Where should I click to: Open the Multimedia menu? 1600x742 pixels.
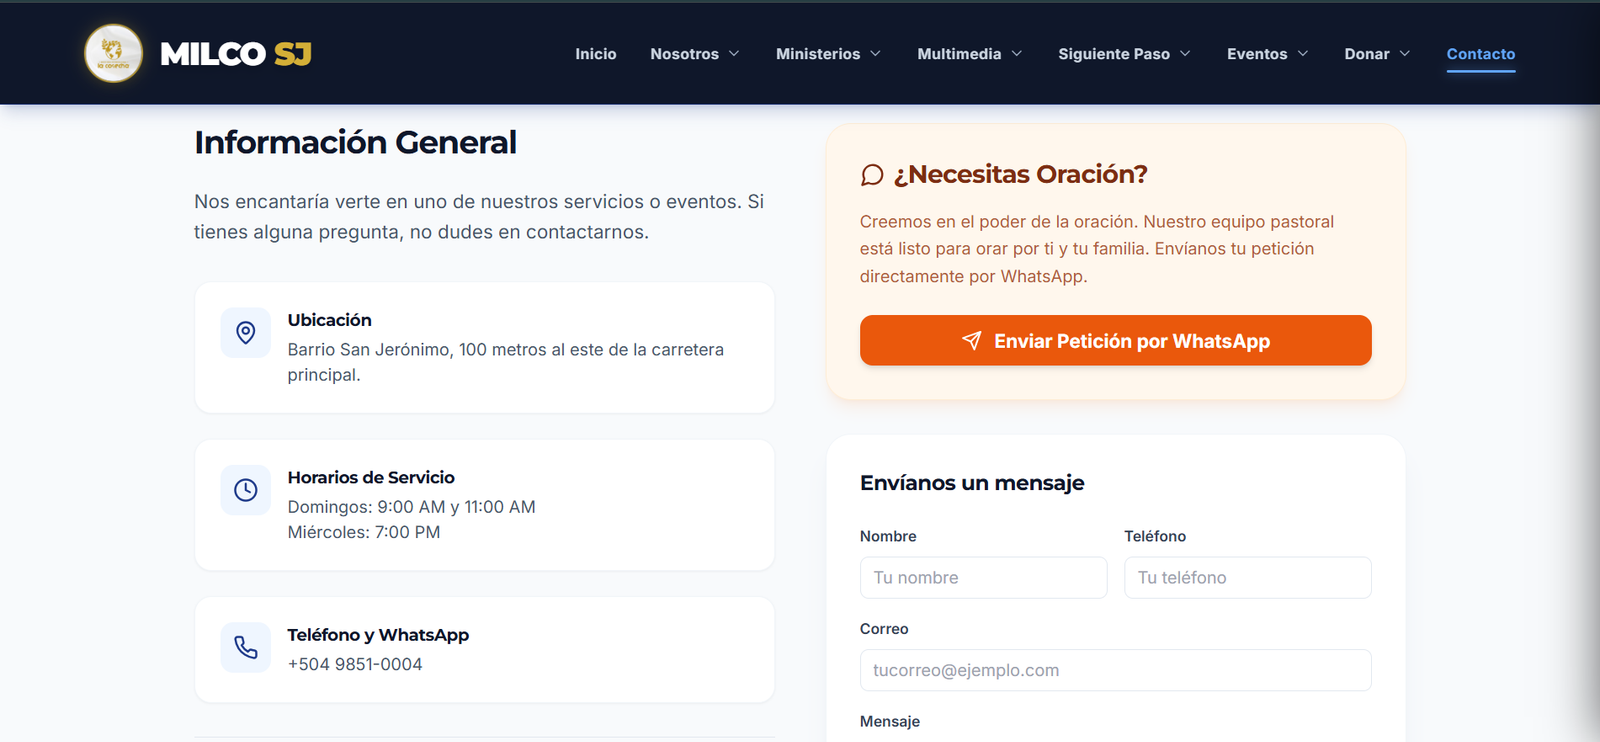959,54
